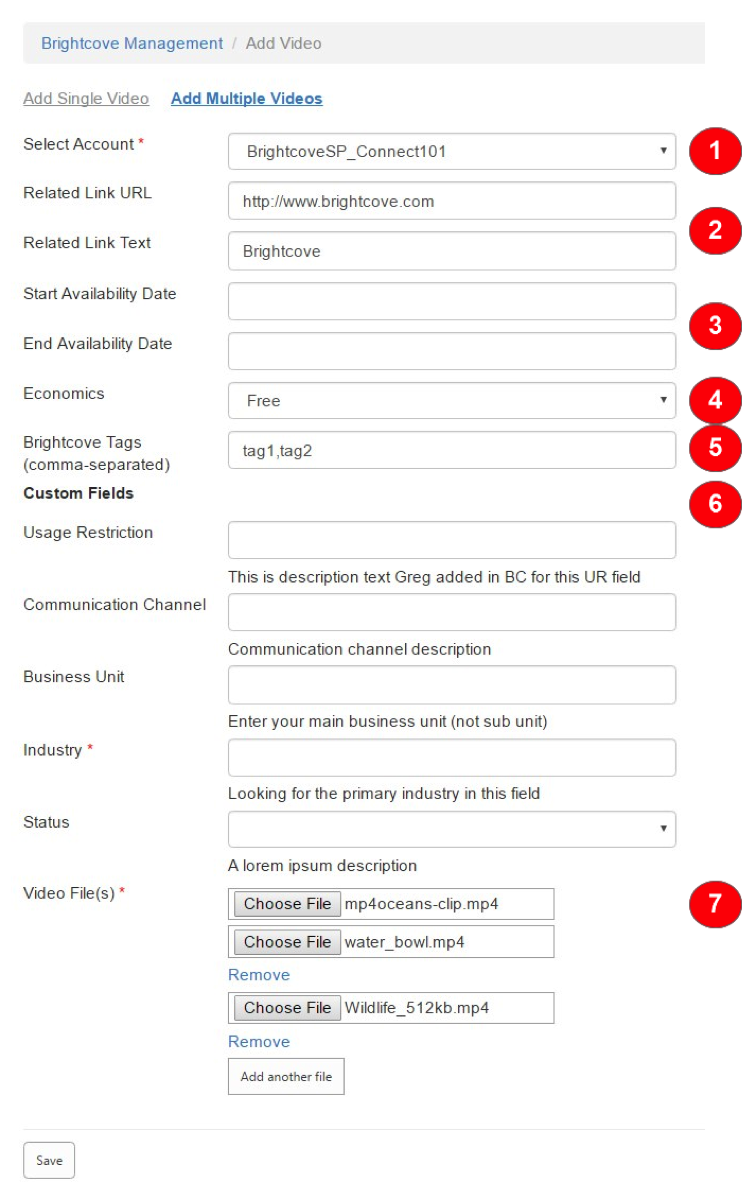This screenshot has width=743, height=1200.
Task: Choose file for Wildlife_512kb.mp4 entry
Action: pos(287,1008)
